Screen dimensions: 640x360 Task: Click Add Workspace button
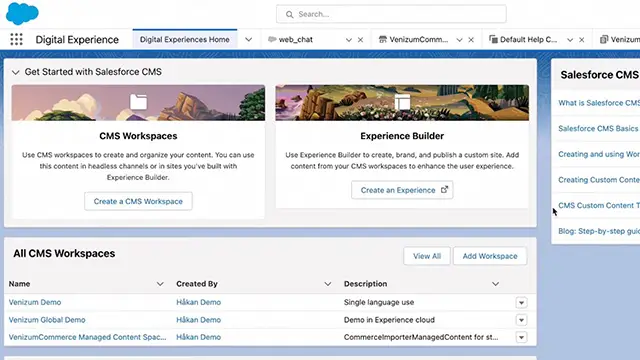click(x=490, y=256)
